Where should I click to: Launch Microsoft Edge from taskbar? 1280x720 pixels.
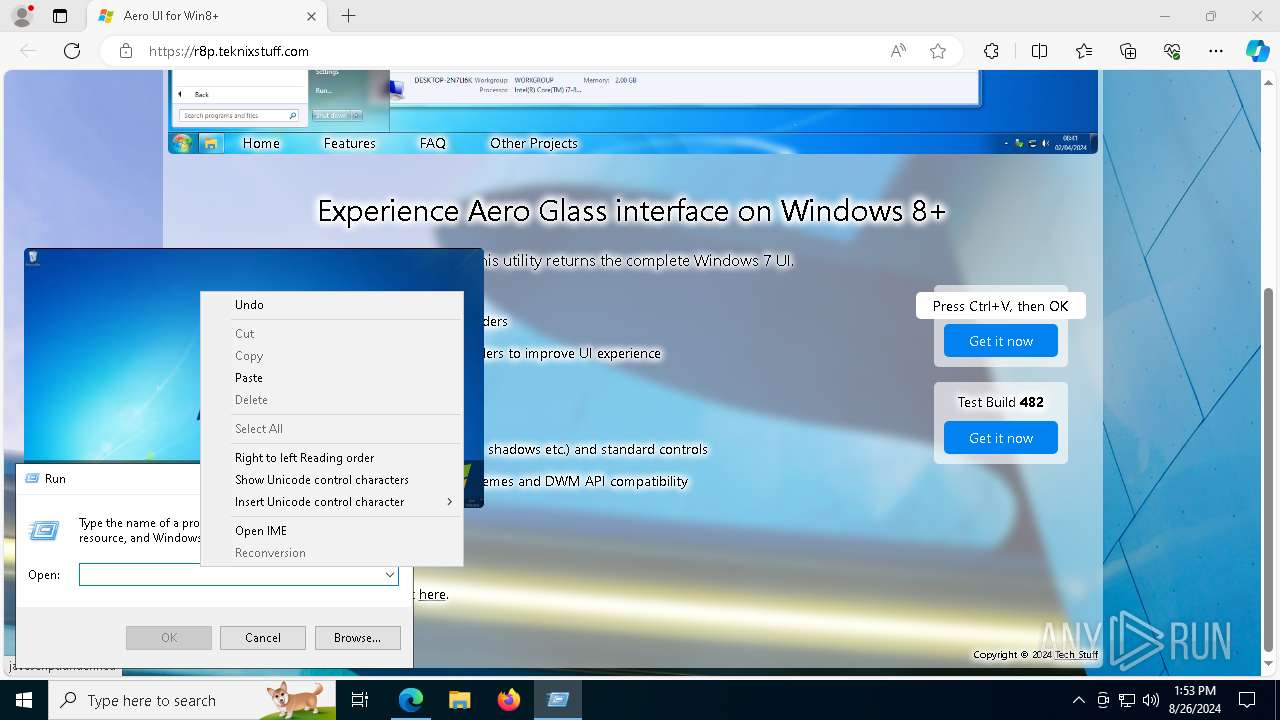click(410, 700)
